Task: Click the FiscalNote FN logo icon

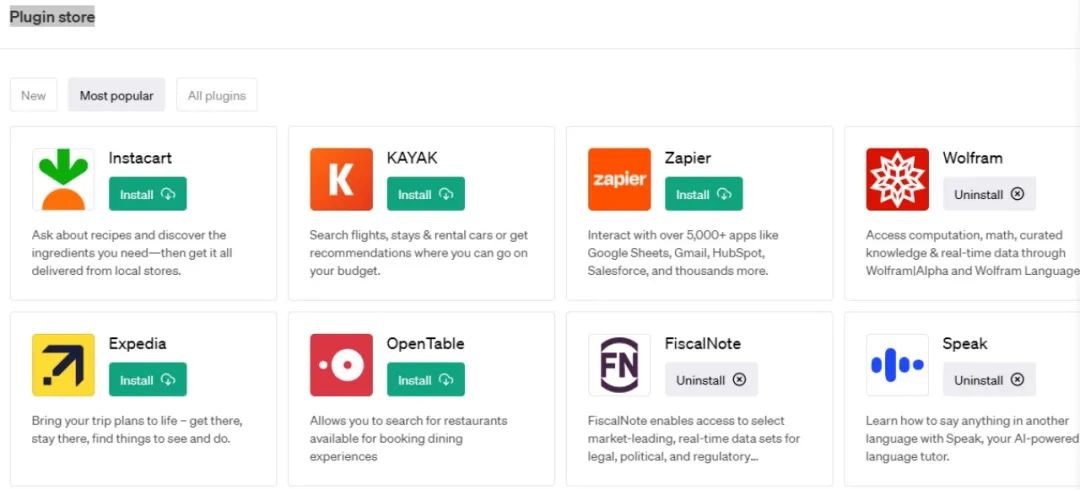Action: pos(619,365)
